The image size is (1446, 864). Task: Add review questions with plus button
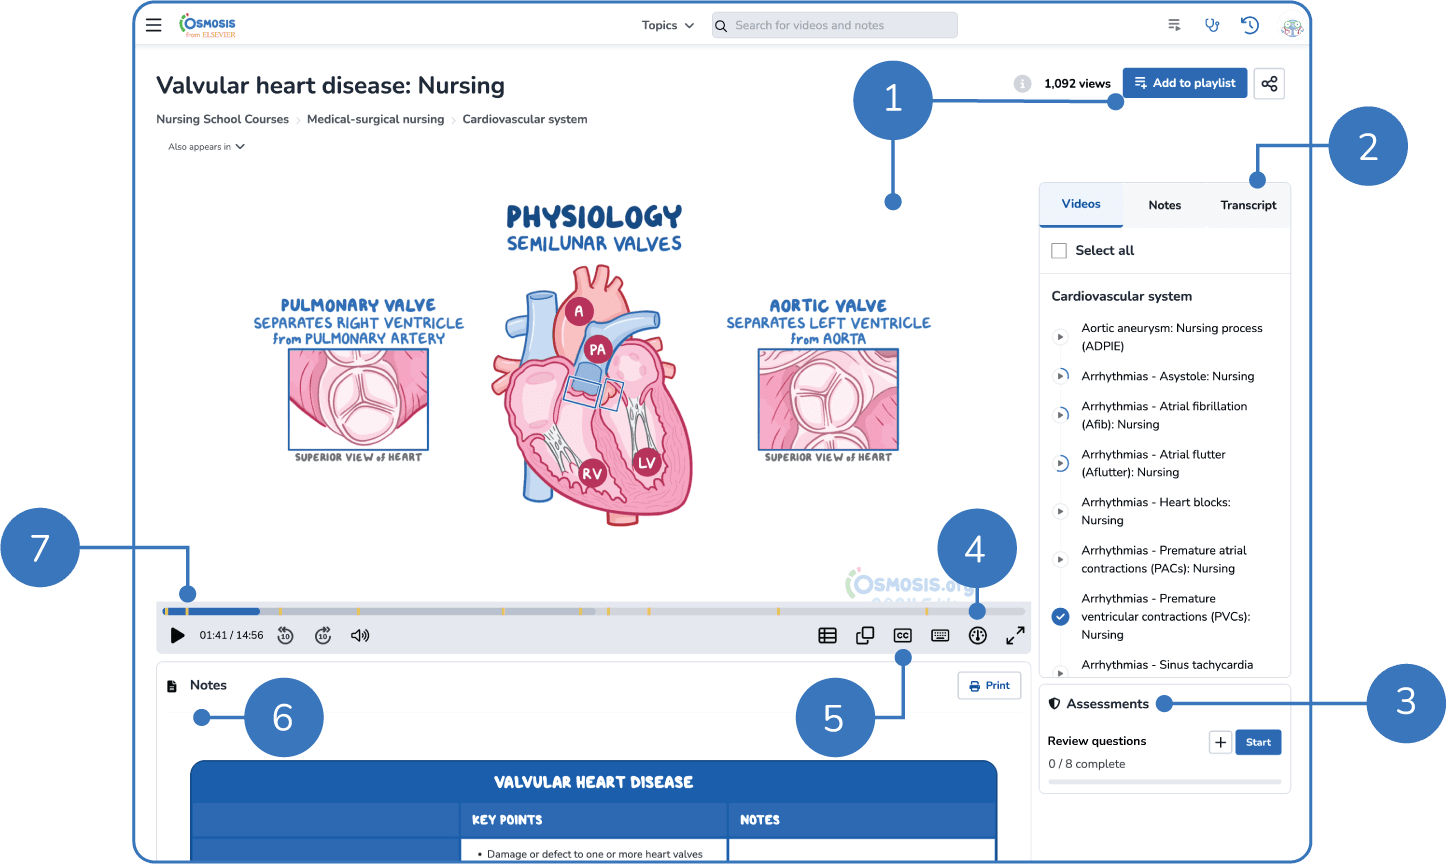1220,742
